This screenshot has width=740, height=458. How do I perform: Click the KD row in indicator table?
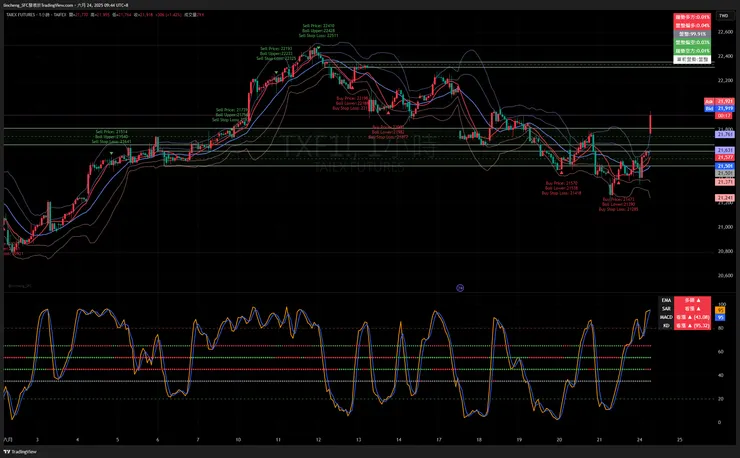pyautogui.click(x=684, y=326)
